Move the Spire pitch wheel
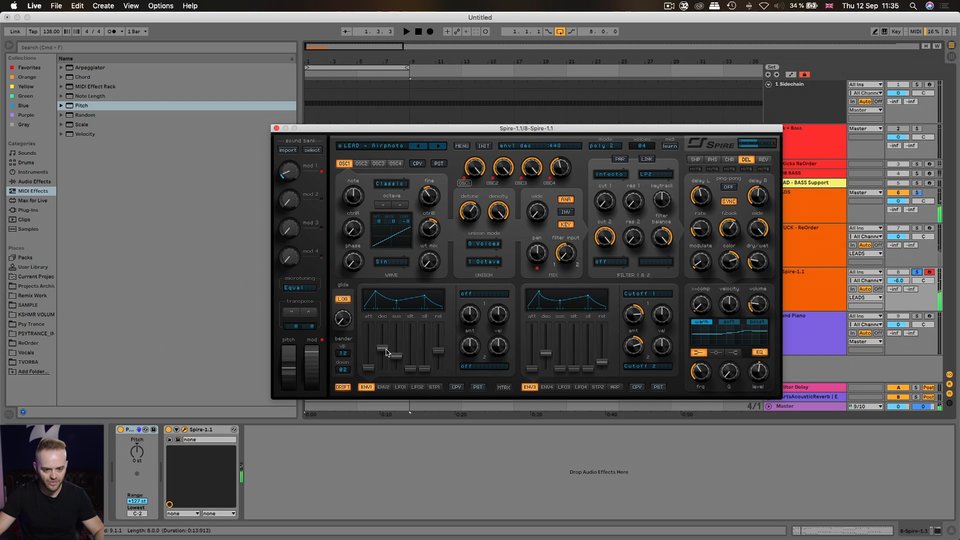 (288, 366)
